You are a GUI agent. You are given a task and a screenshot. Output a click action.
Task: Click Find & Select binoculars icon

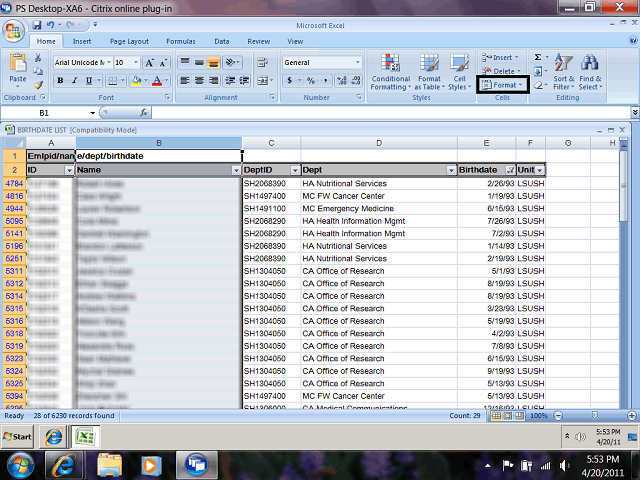590,72
